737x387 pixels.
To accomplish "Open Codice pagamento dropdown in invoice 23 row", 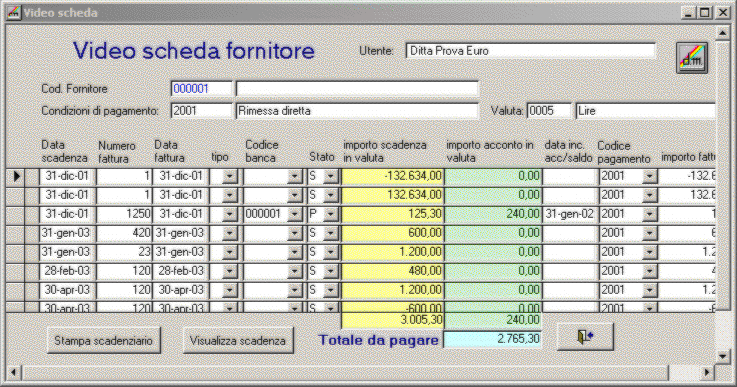I will pos(650,253).
